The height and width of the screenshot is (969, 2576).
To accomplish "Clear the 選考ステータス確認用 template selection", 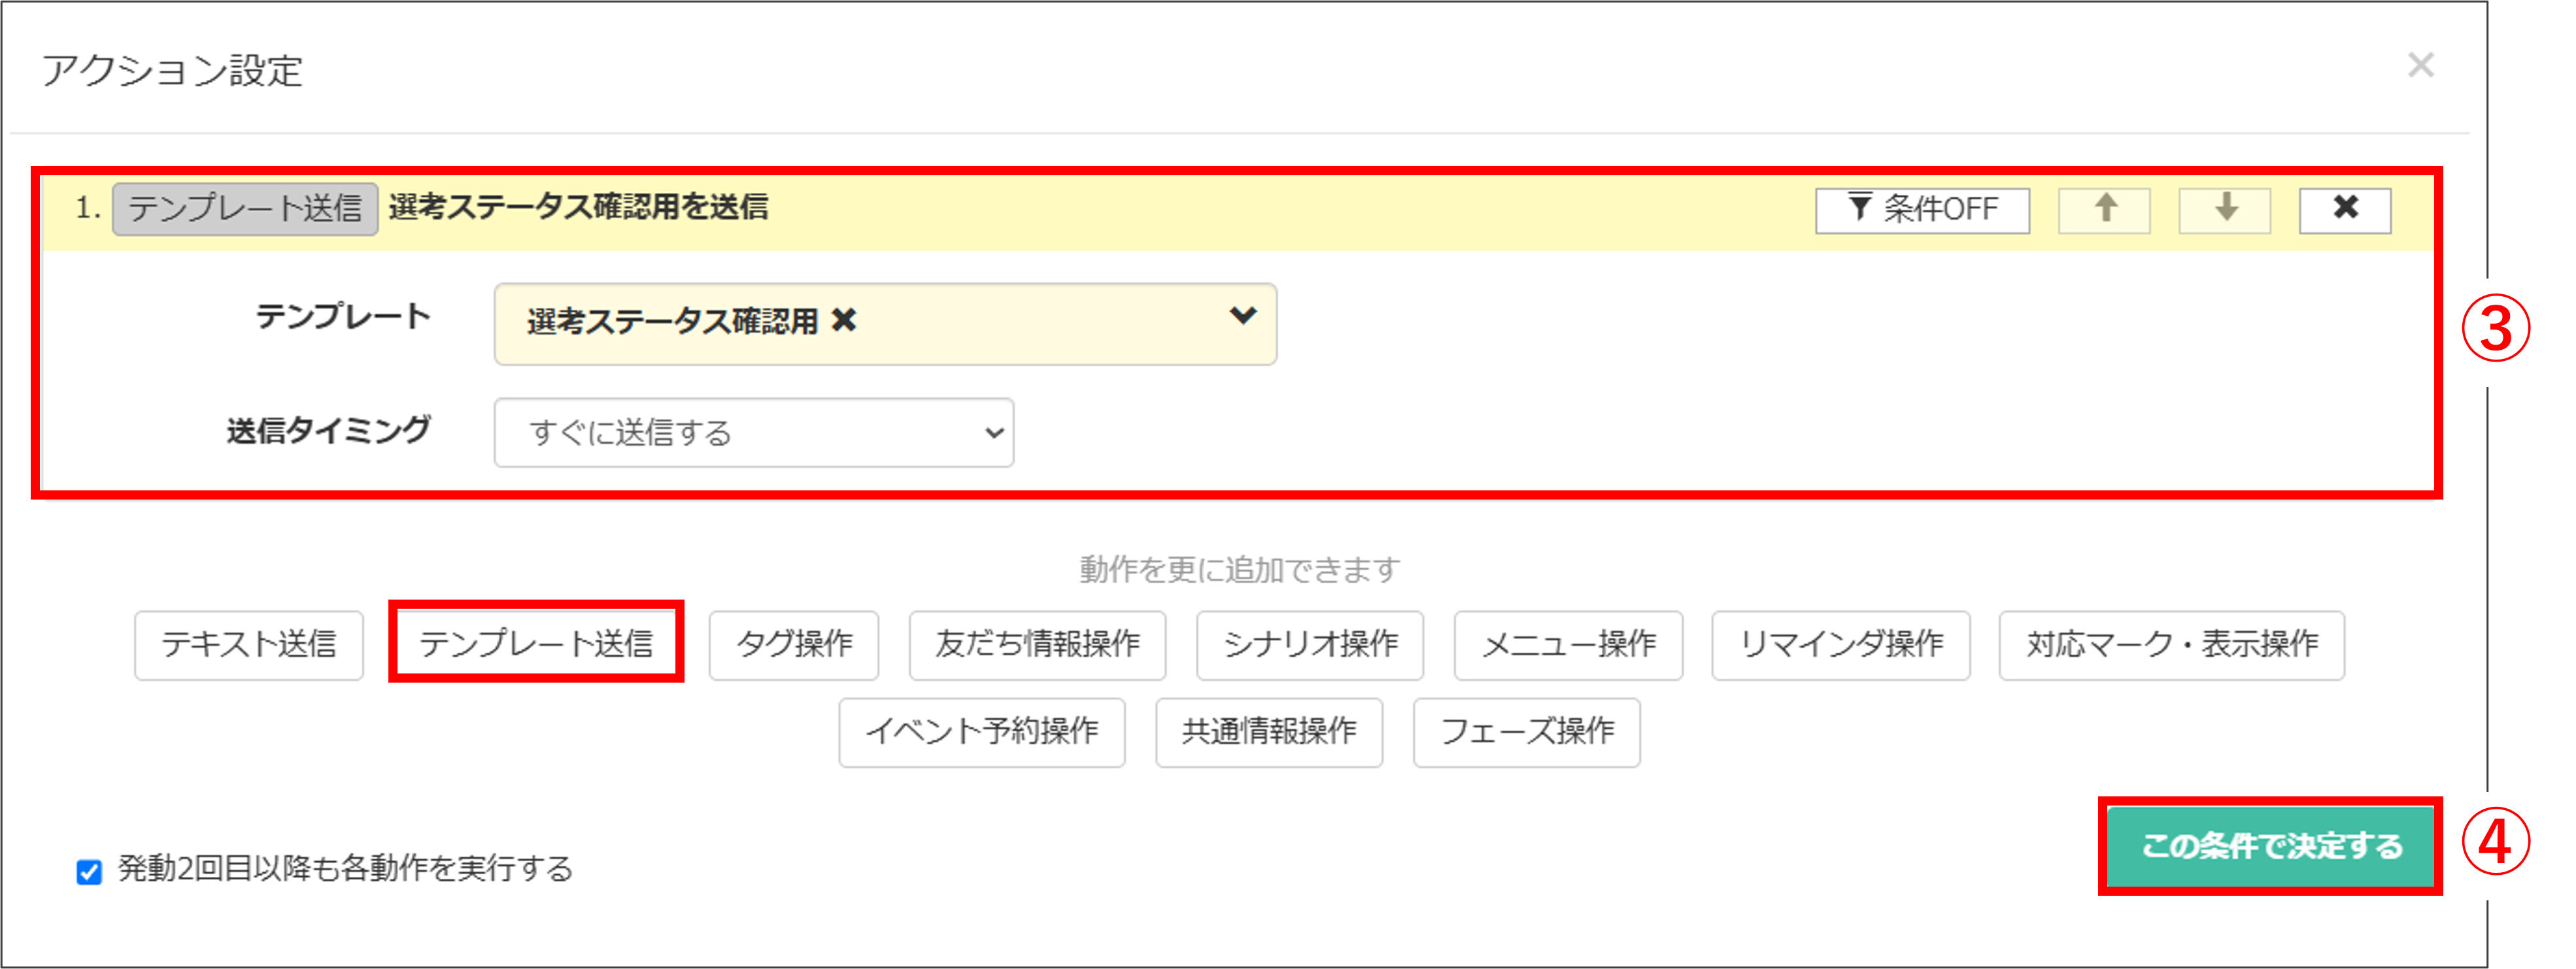I will tap(844, 321).
